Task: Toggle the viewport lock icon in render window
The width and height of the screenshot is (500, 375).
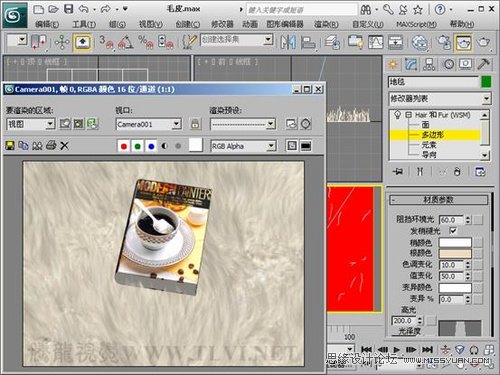Action: tap(195, 124)
